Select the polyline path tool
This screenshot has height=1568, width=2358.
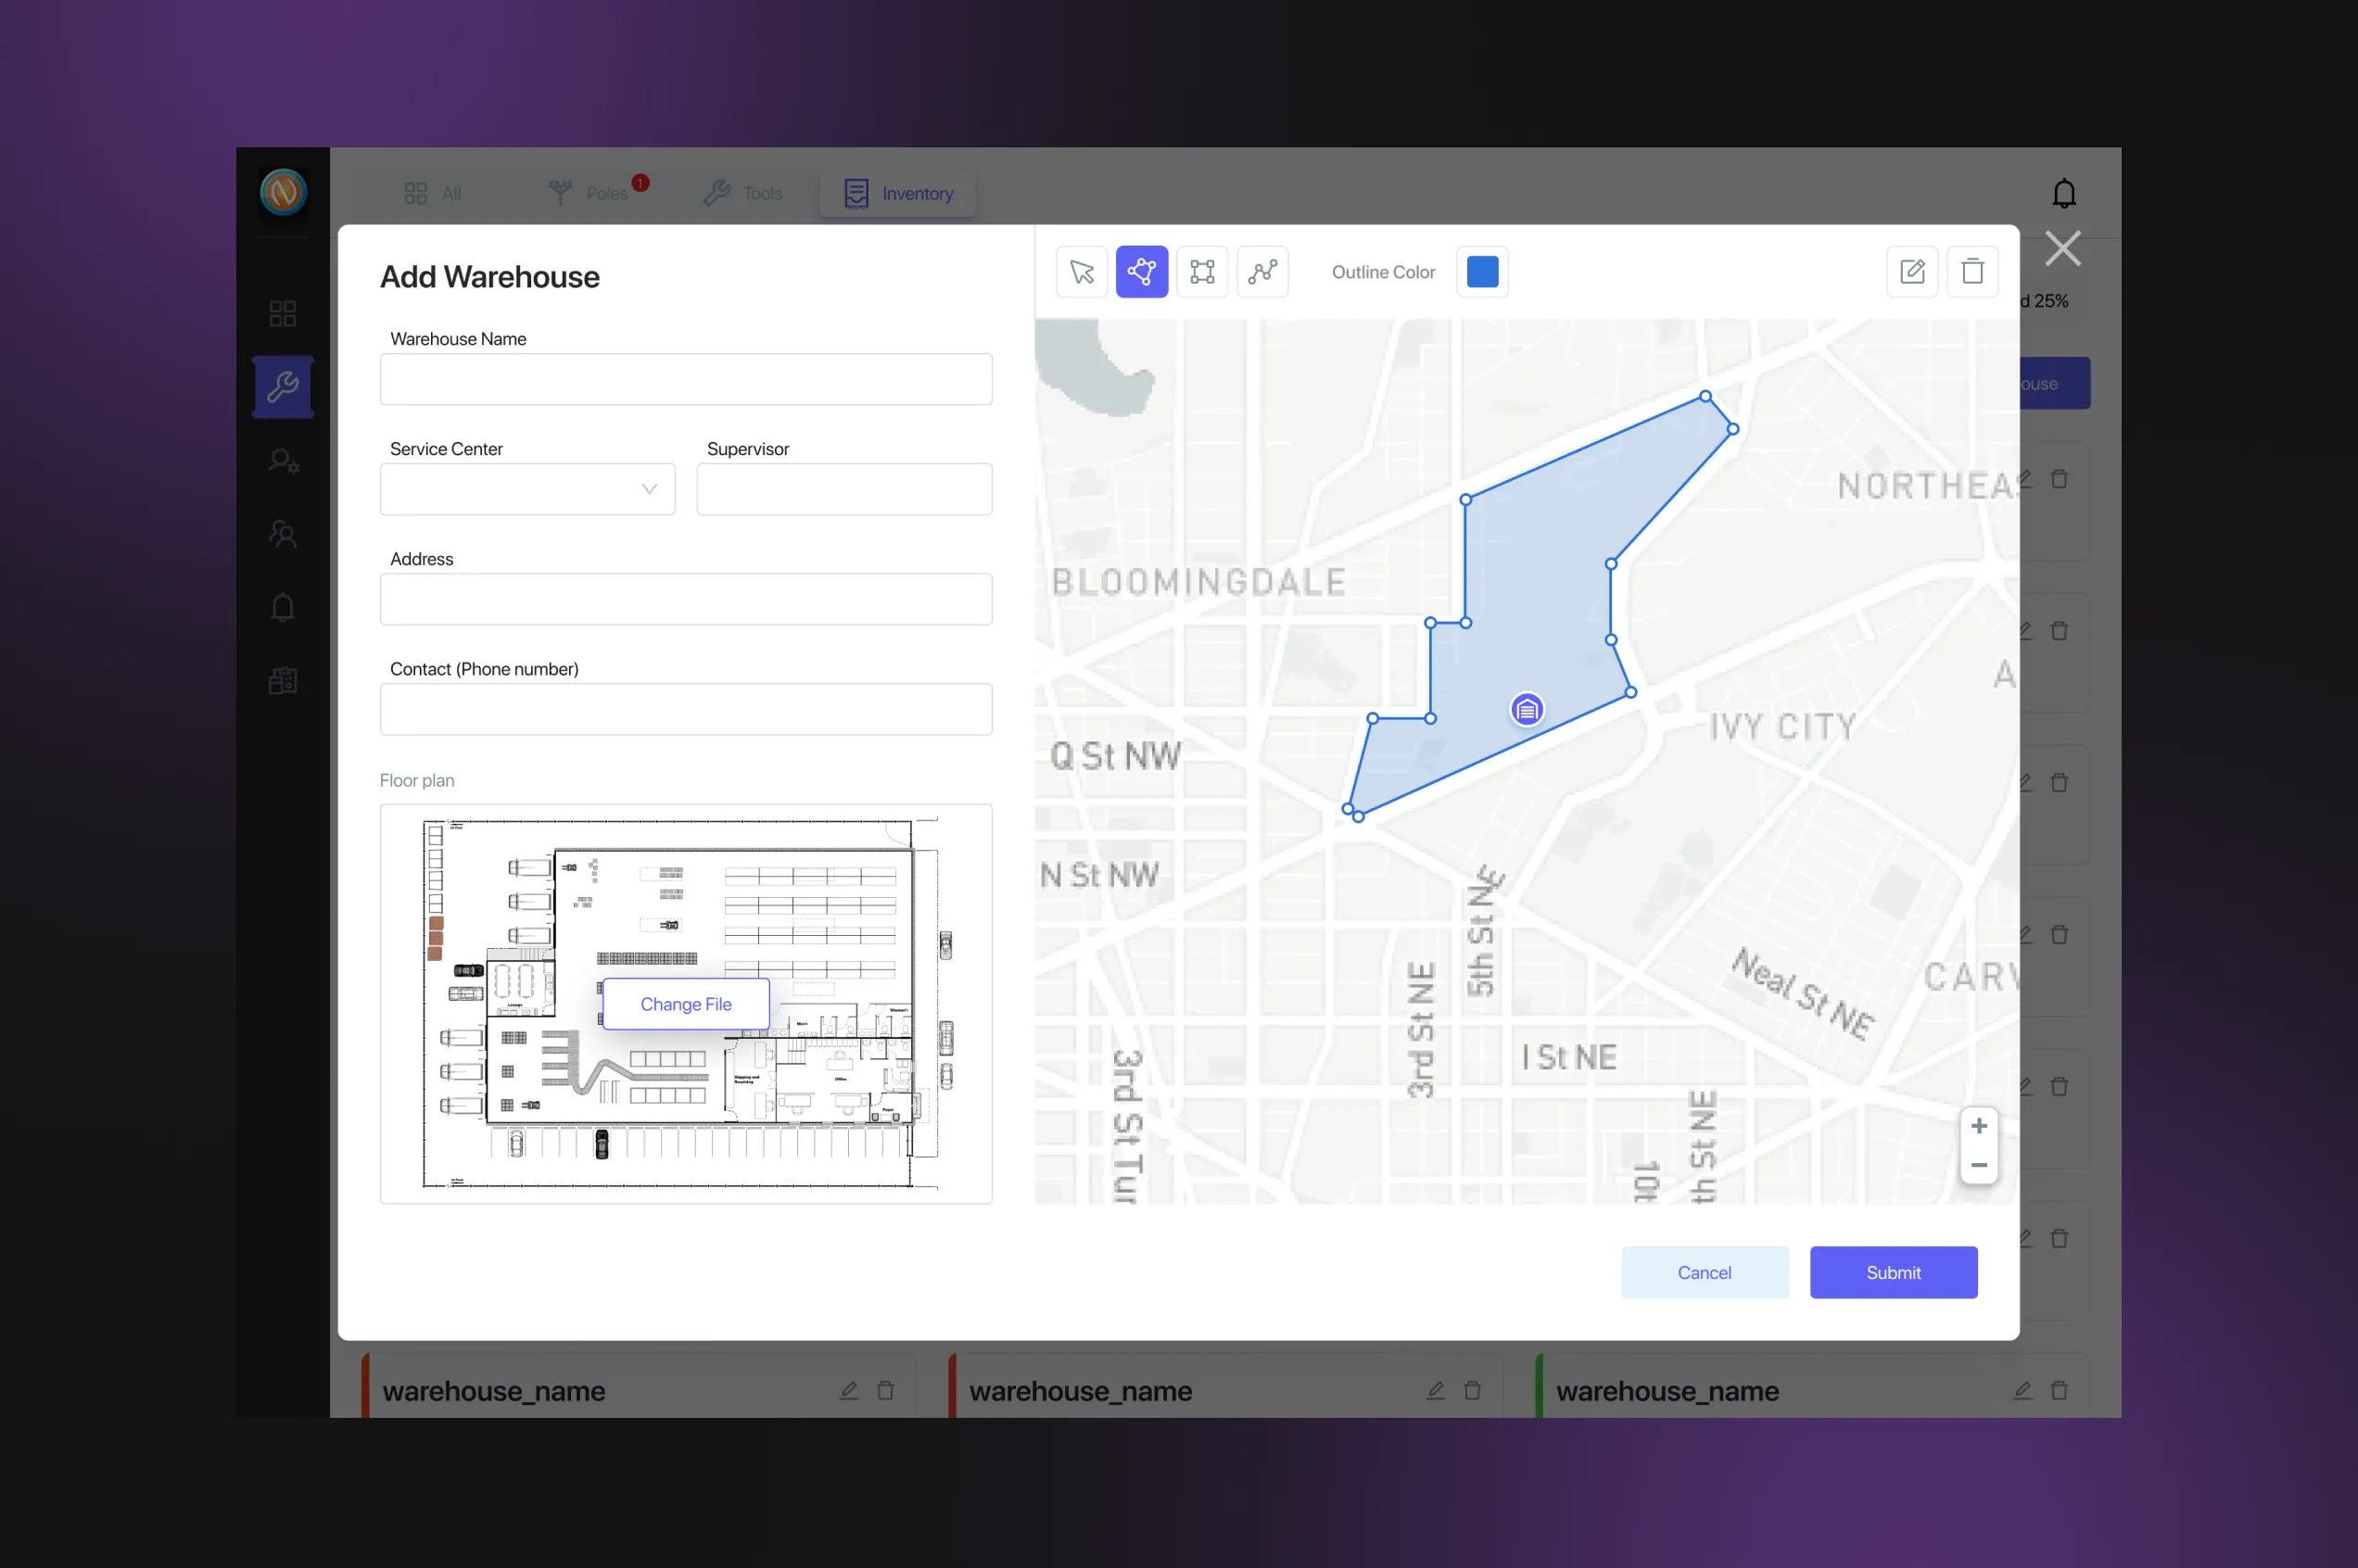coord(1262,272)
